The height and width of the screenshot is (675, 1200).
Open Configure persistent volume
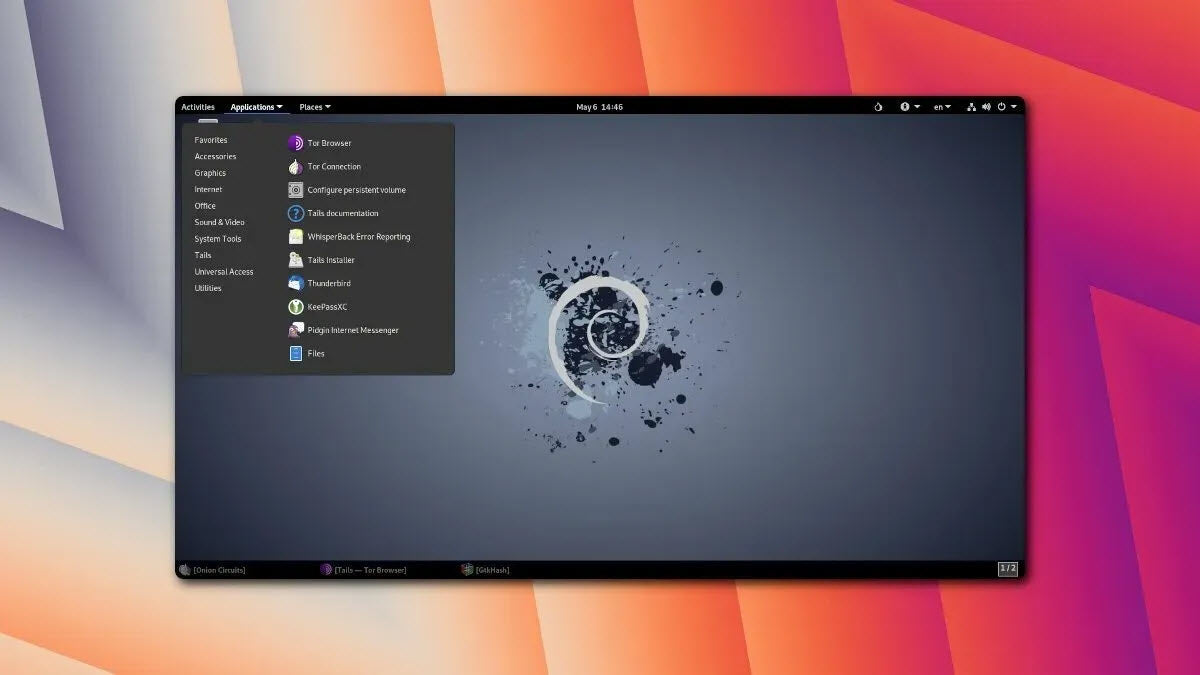(355, 190)
